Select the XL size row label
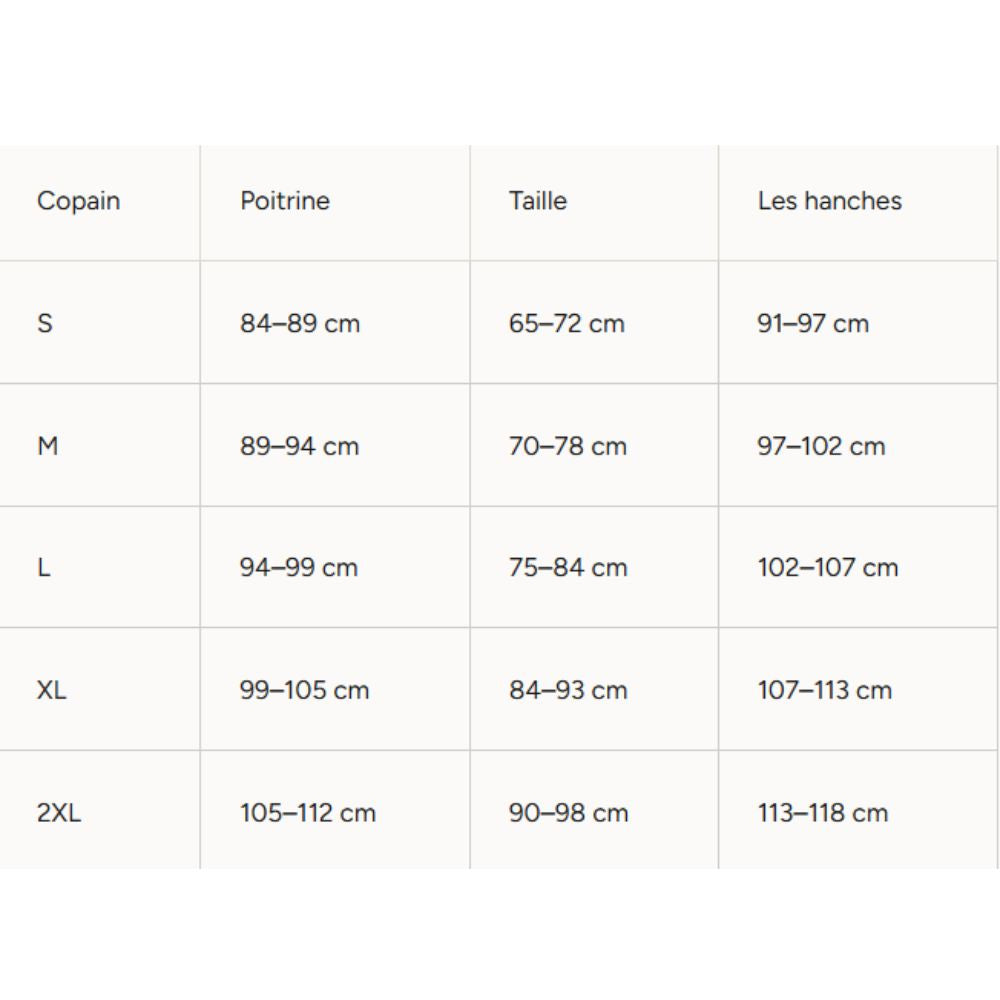The height and width of the screenshot is (1000, 1000). tap(52, 691)
